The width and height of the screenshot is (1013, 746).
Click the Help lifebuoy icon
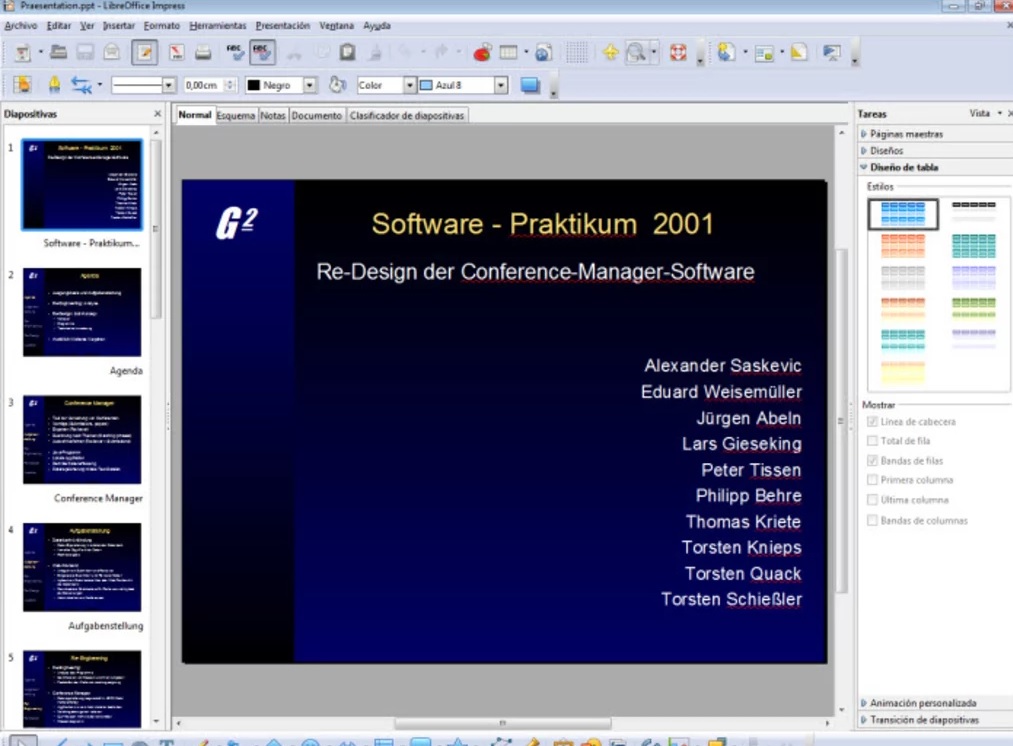[678, 52]
